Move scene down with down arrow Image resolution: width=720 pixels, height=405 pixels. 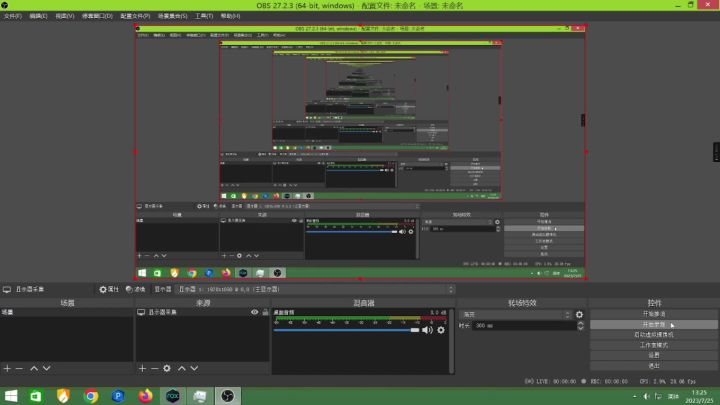pyautogui.click(x=46, y=368)
